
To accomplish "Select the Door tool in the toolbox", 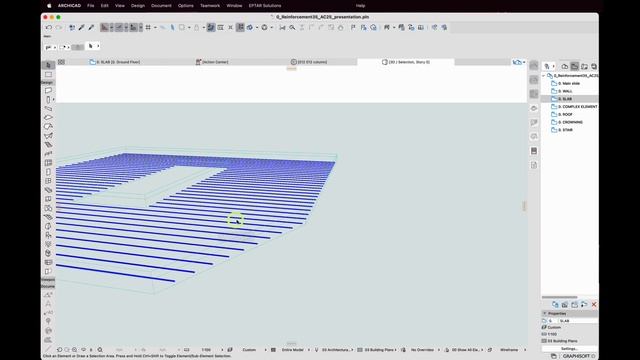I will coord(48,172).
